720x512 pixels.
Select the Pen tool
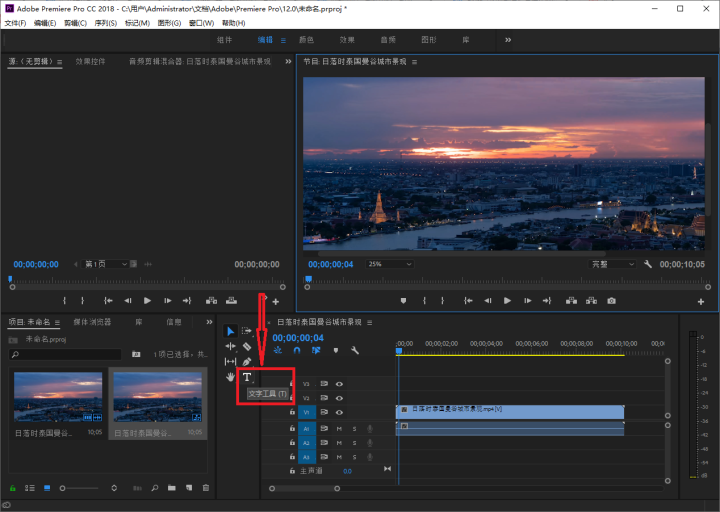(x=247, y=362)
